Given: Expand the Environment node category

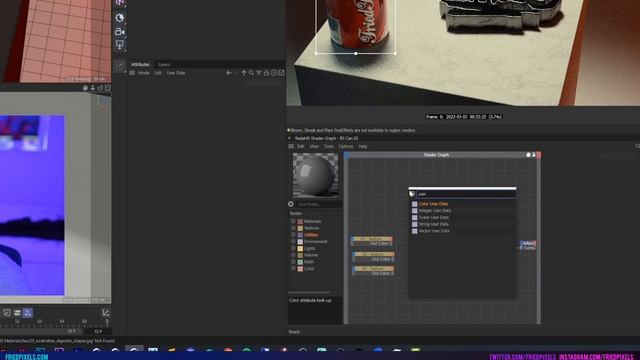Looking at the screenshot, I should 293,242.
